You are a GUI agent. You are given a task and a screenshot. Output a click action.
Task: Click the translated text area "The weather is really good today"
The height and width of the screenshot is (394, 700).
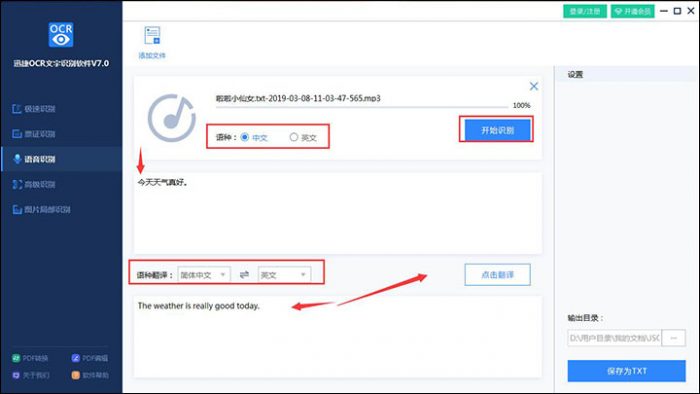[338, 336]
